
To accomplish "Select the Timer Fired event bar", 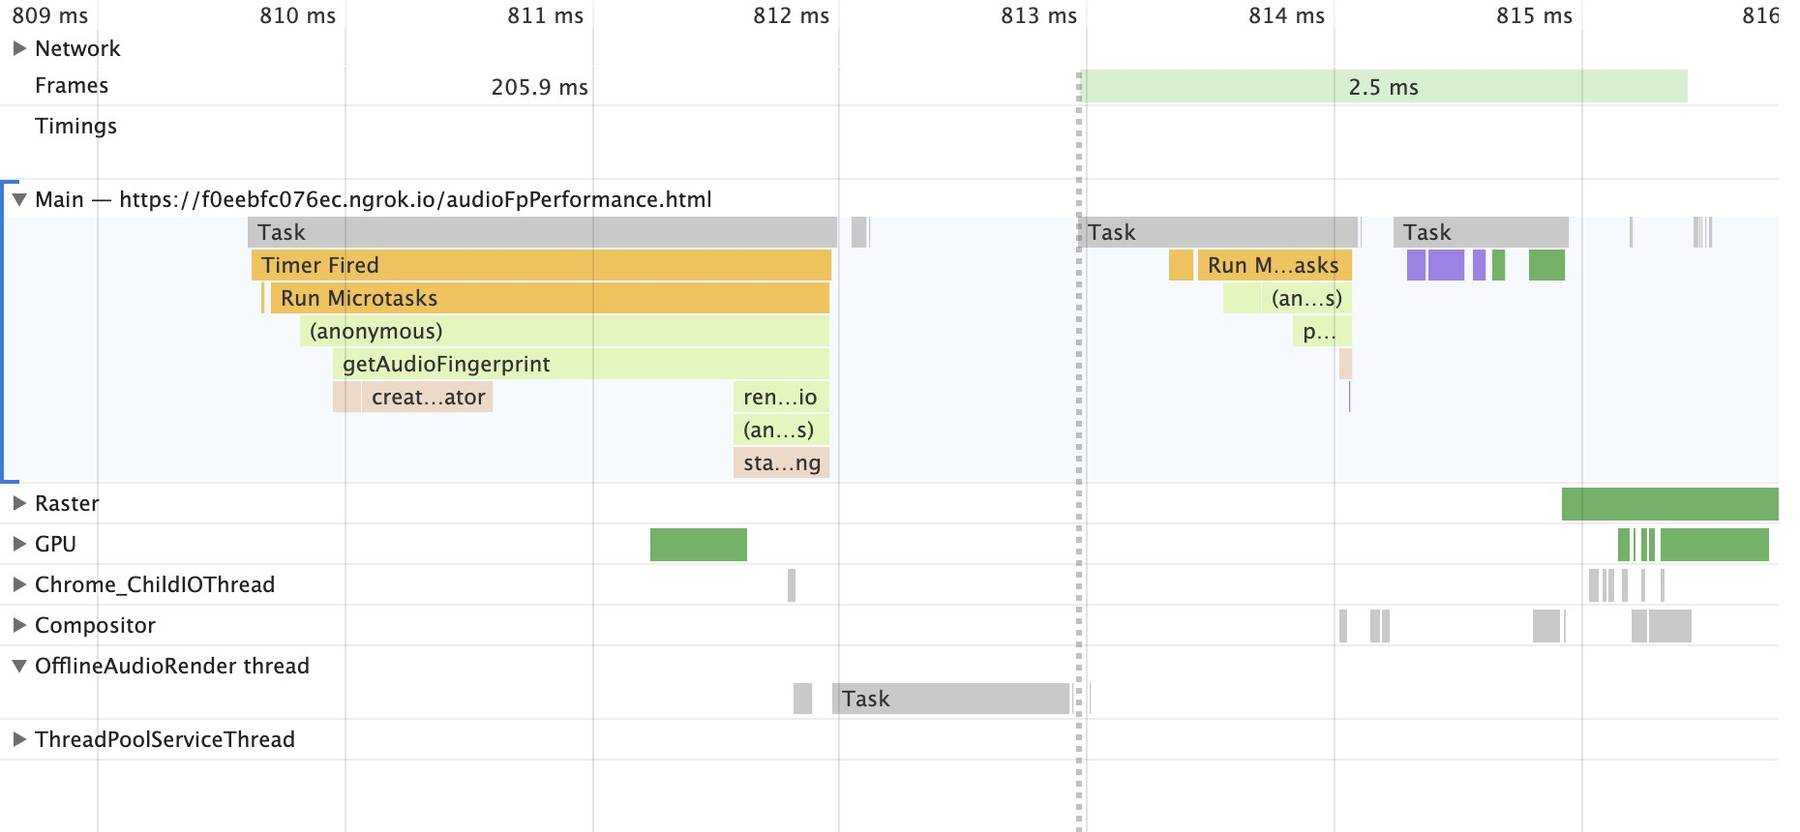I will click(540, 265).
